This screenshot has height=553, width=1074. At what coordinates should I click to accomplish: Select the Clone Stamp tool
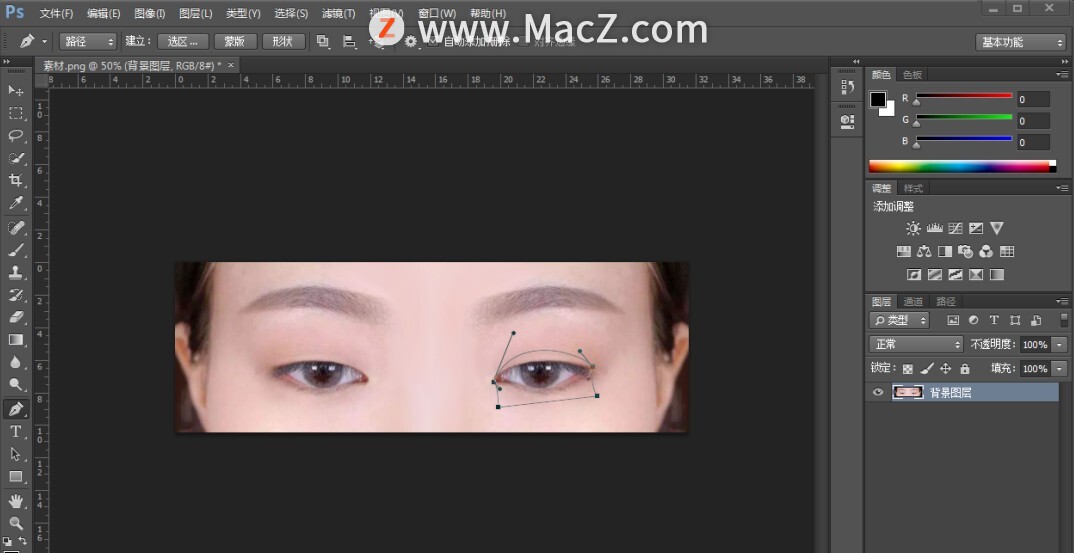(15, 272)
